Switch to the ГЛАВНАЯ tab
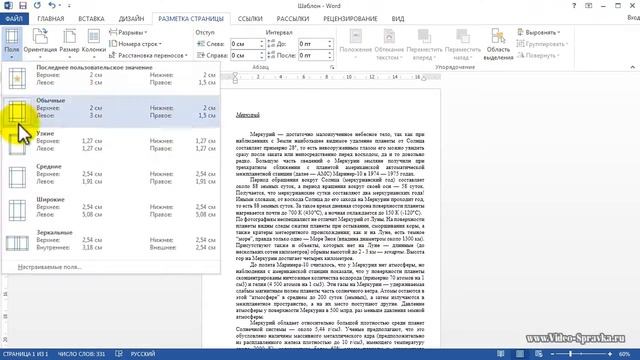The width and height of the screenshot is (640, 360). tap(51, 19)
